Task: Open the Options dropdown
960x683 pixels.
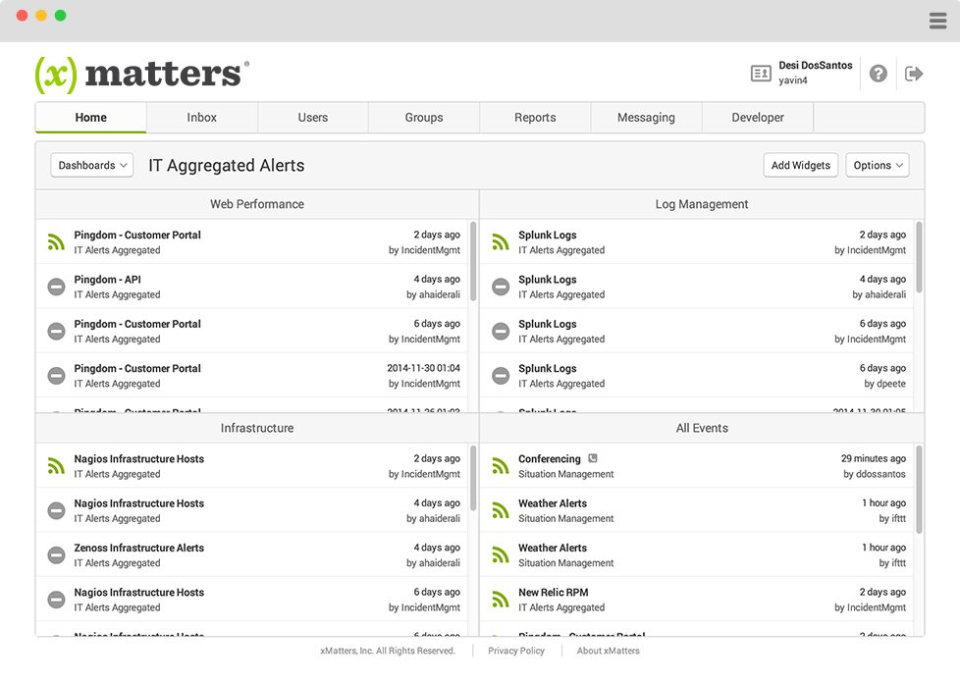Action: pyautogui.click(x=877, y=165)
